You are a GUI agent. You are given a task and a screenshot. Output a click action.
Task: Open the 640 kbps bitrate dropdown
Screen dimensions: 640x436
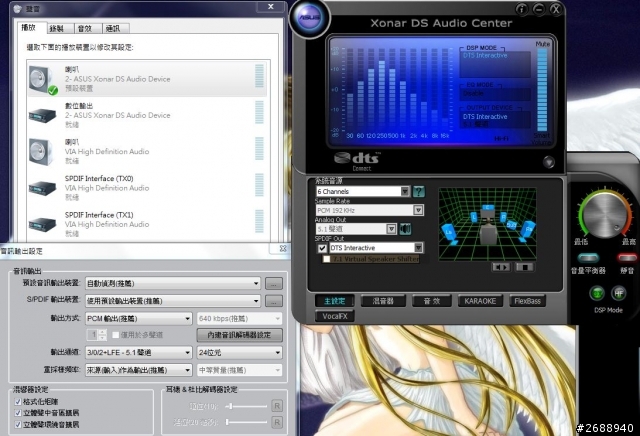(x=240, y=318)
